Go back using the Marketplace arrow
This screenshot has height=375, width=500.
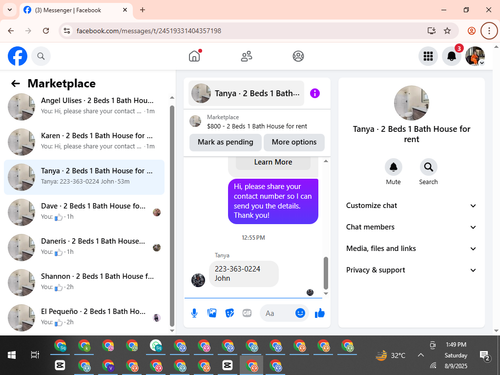coord(15,83)
